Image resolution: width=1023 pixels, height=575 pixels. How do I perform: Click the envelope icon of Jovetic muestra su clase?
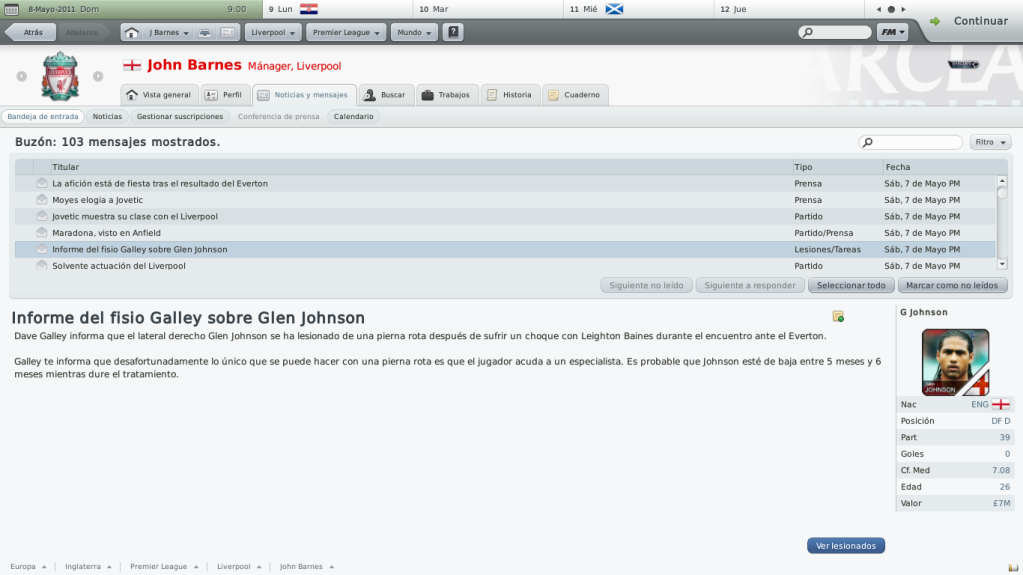tap(42, 215)
